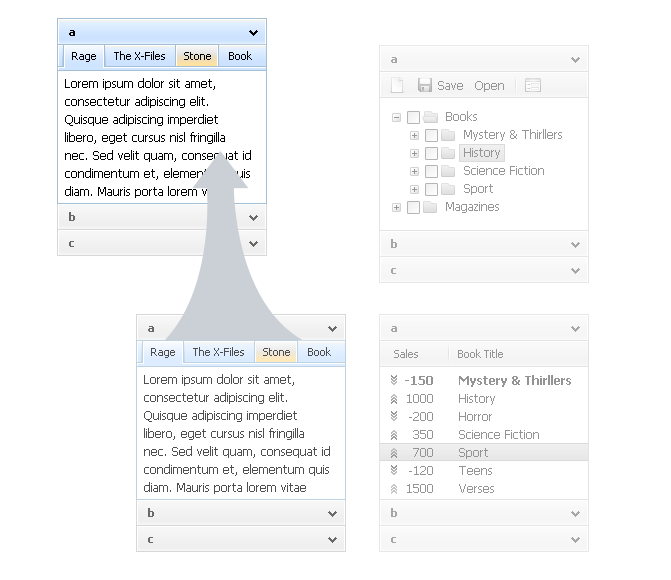This screenshot has width=671, height=580.
Task: Click the down-arrow icon on the Teens row
Action: [394, 471]
